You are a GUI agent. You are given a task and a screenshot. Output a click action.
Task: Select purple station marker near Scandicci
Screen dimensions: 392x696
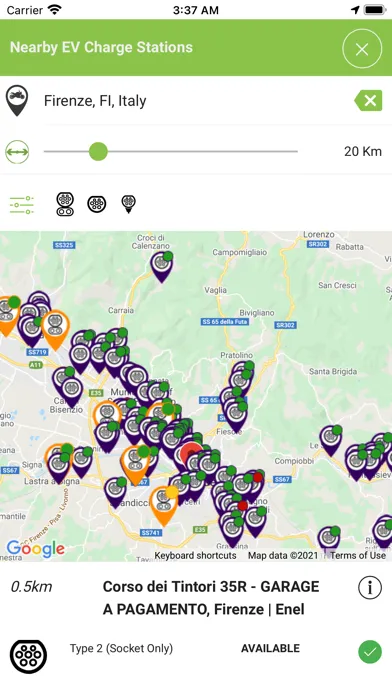pos(116,492)
